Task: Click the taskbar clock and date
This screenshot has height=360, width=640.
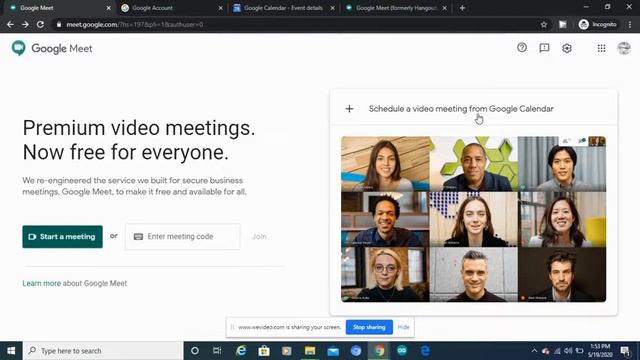Action: (x=600, y=351)
